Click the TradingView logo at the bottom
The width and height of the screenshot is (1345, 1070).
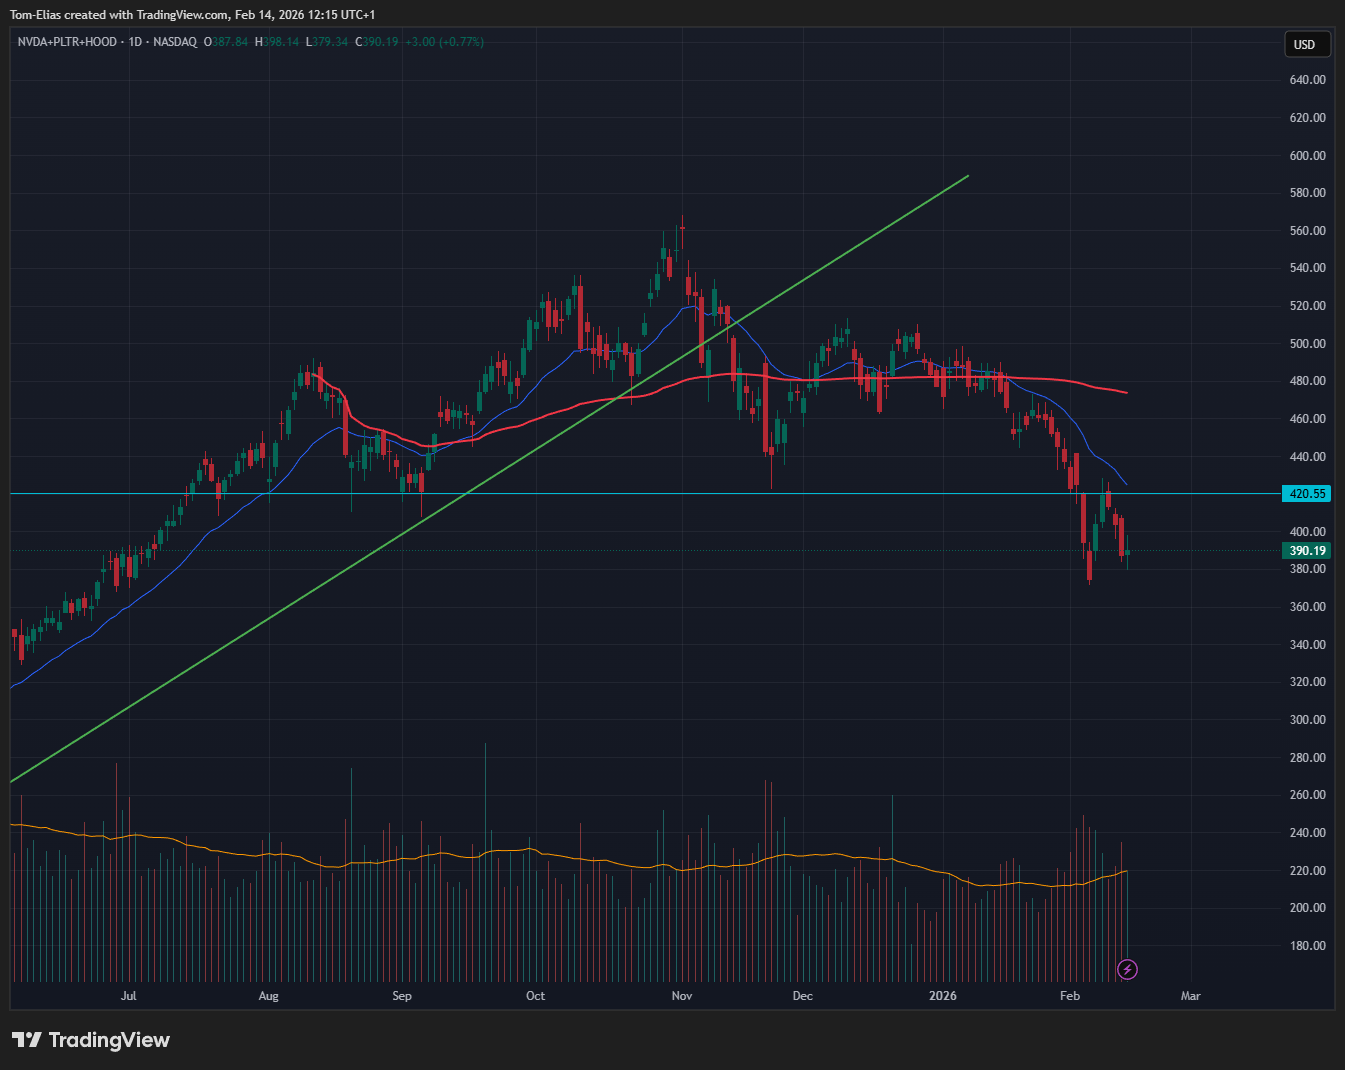tap(91, 1040)
